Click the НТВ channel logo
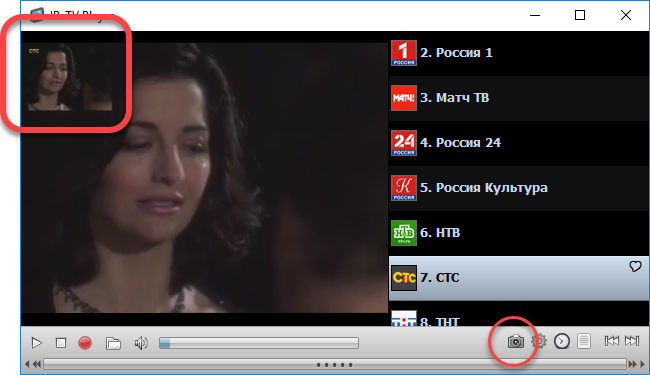650x375 pixels. point(404,233)
